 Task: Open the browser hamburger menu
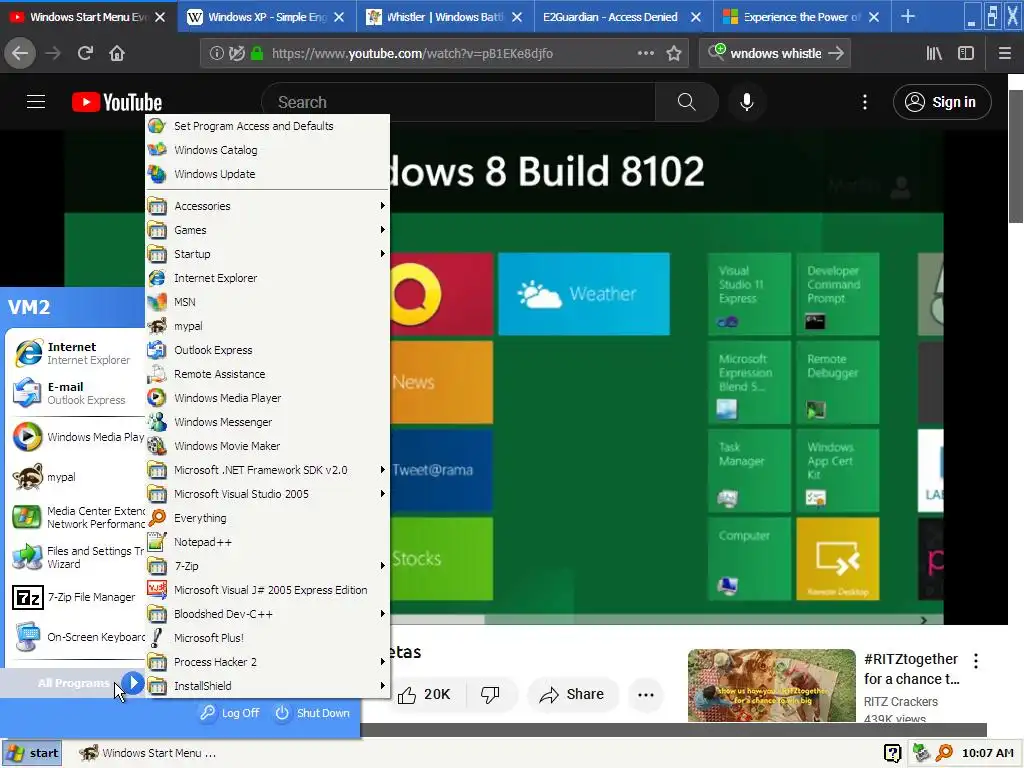tap(1005, 53)
